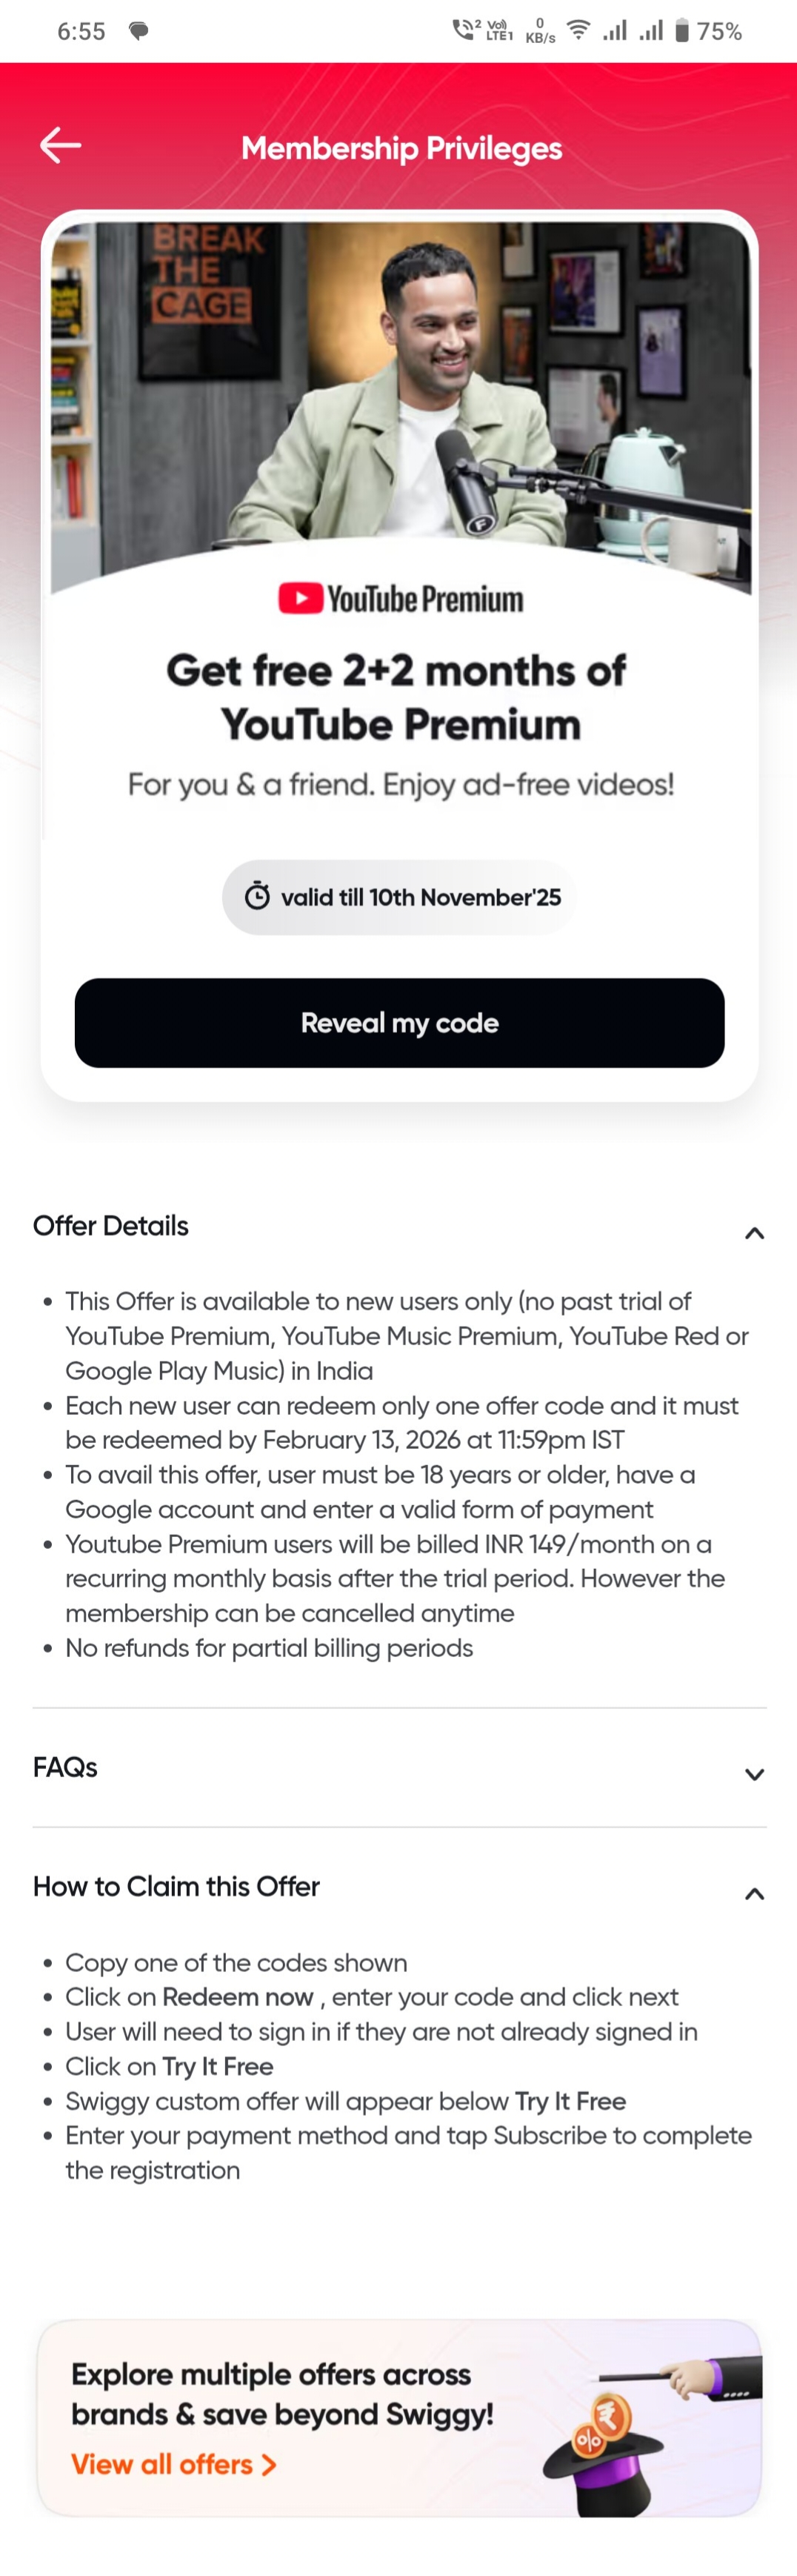Screen dimensions: 797x2576
Task: Tap the timer icon beside validity date
Action: click(257, 896)
